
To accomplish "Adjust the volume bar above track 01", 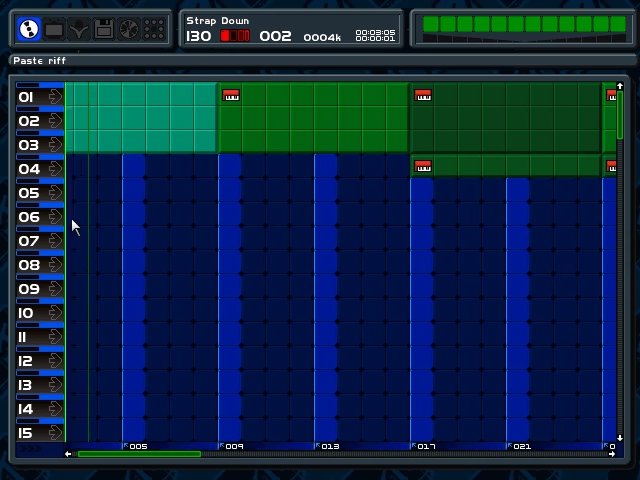I will (40, 85).
